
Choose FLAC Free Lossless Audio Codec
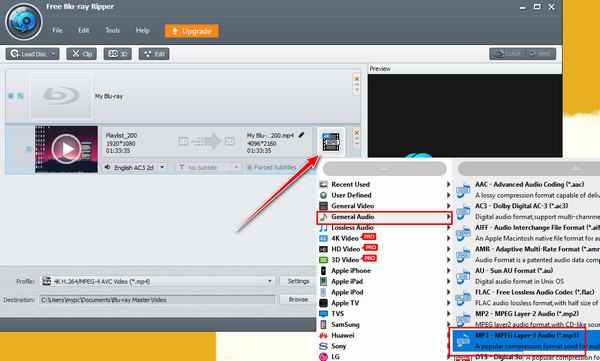click(x=527, y=297)
